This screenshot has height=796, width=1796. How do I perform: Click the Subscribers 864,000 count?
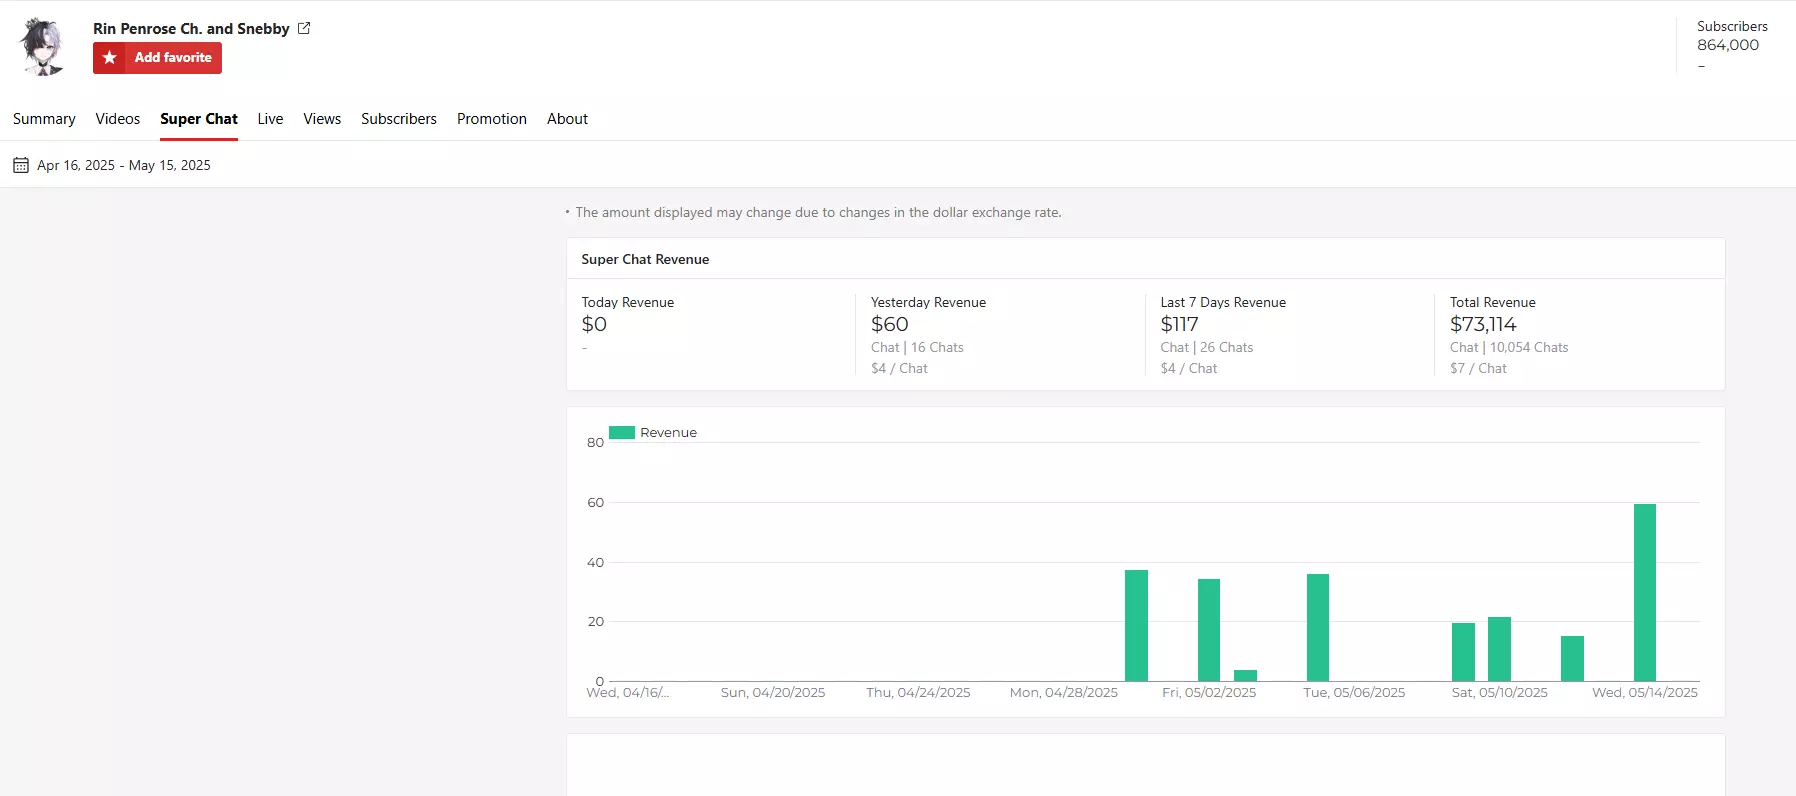pos(1728,45)
